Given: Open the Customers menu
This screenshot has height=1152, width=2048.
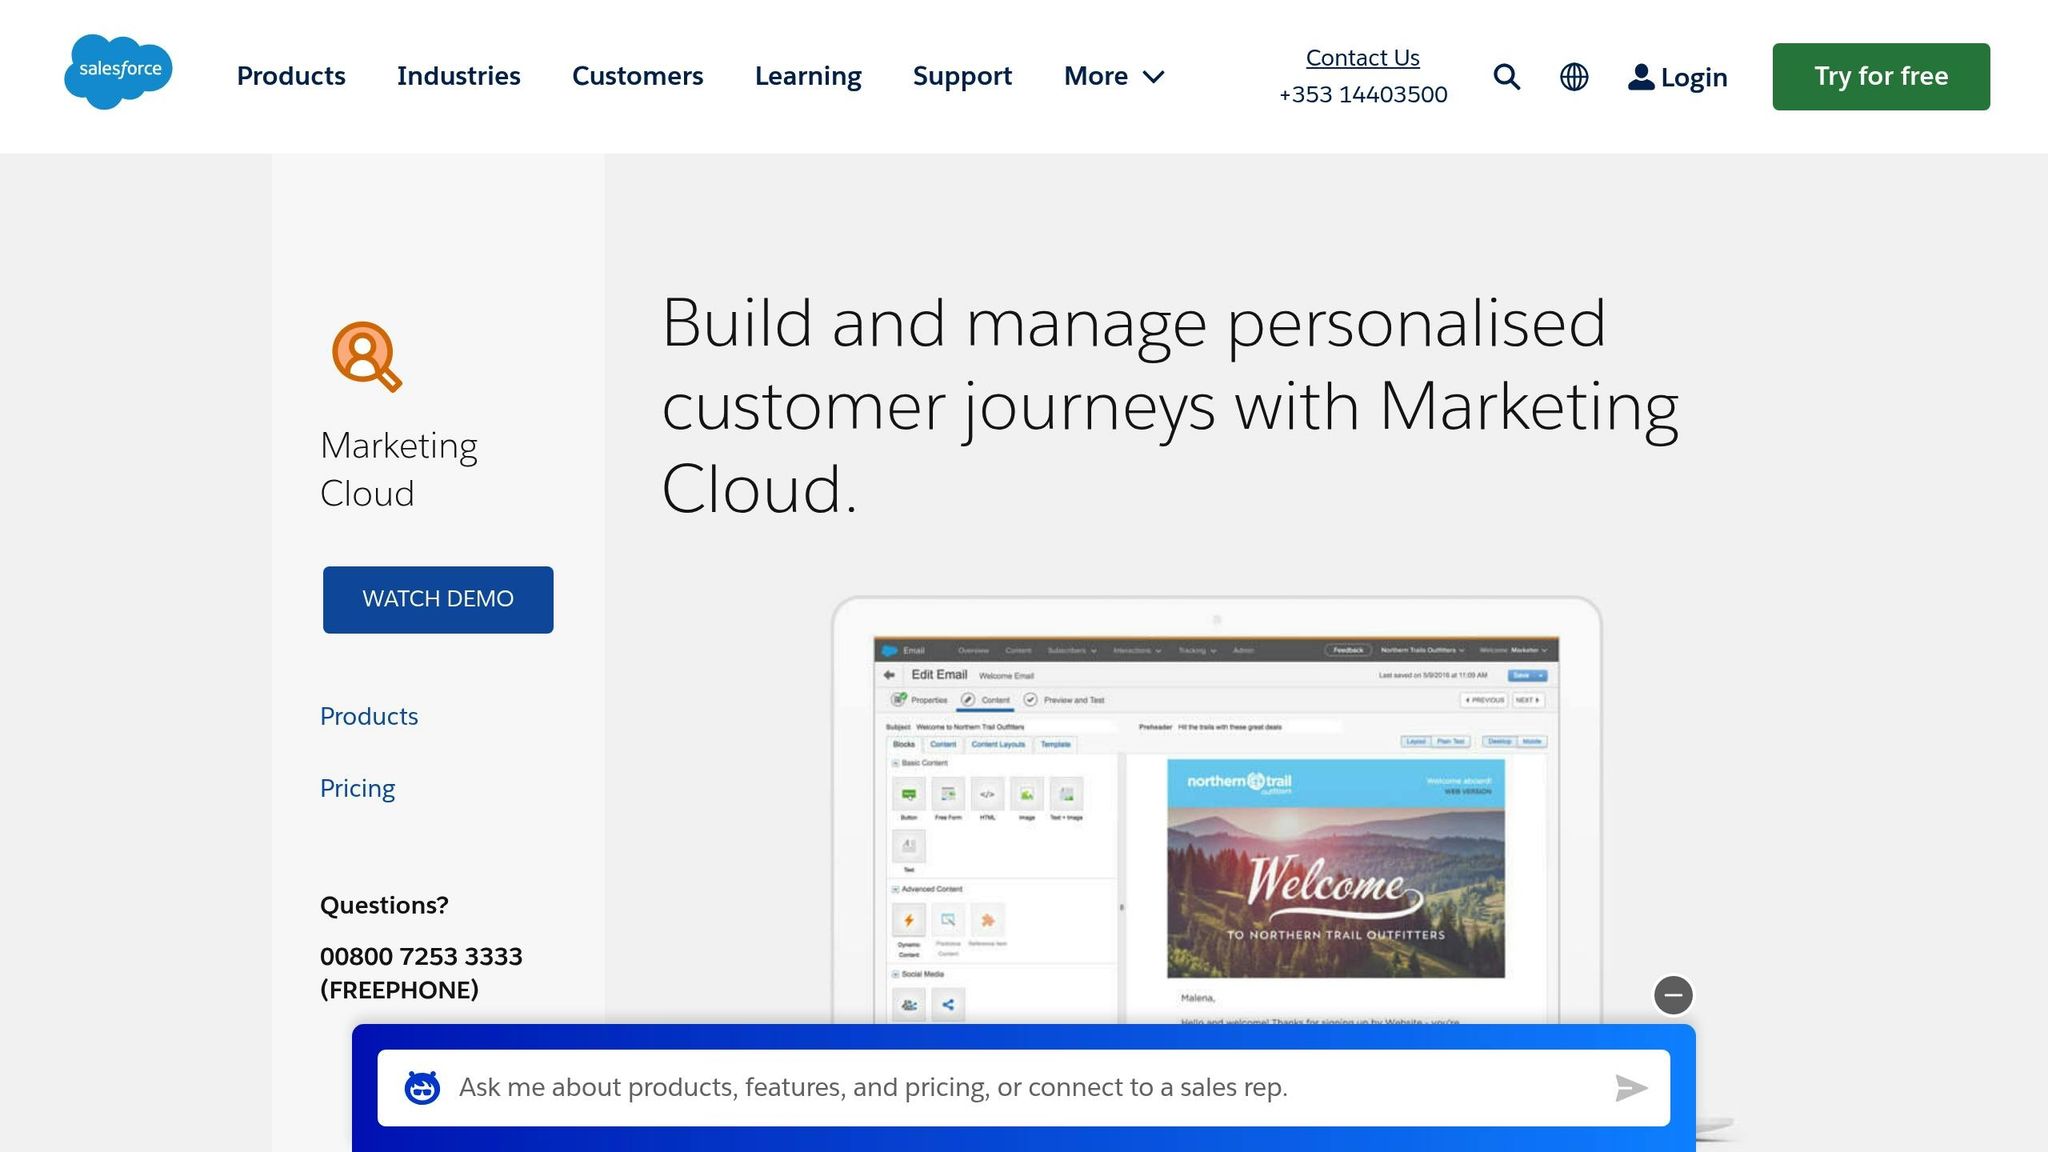Looking at the screenshot, I should click(x=637, y=76).
